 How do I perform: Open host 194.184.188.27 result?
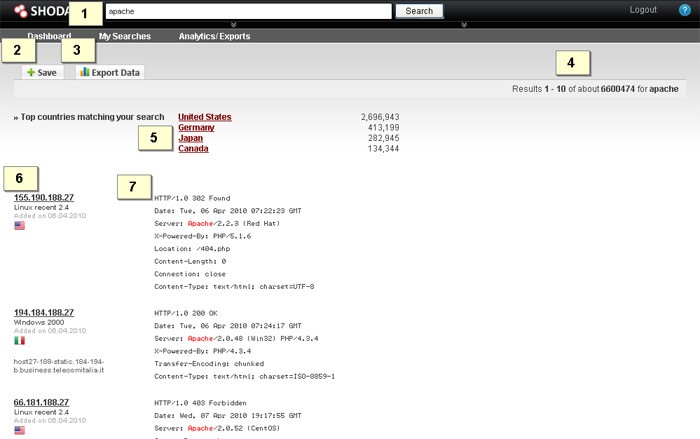tap(44, 313)
